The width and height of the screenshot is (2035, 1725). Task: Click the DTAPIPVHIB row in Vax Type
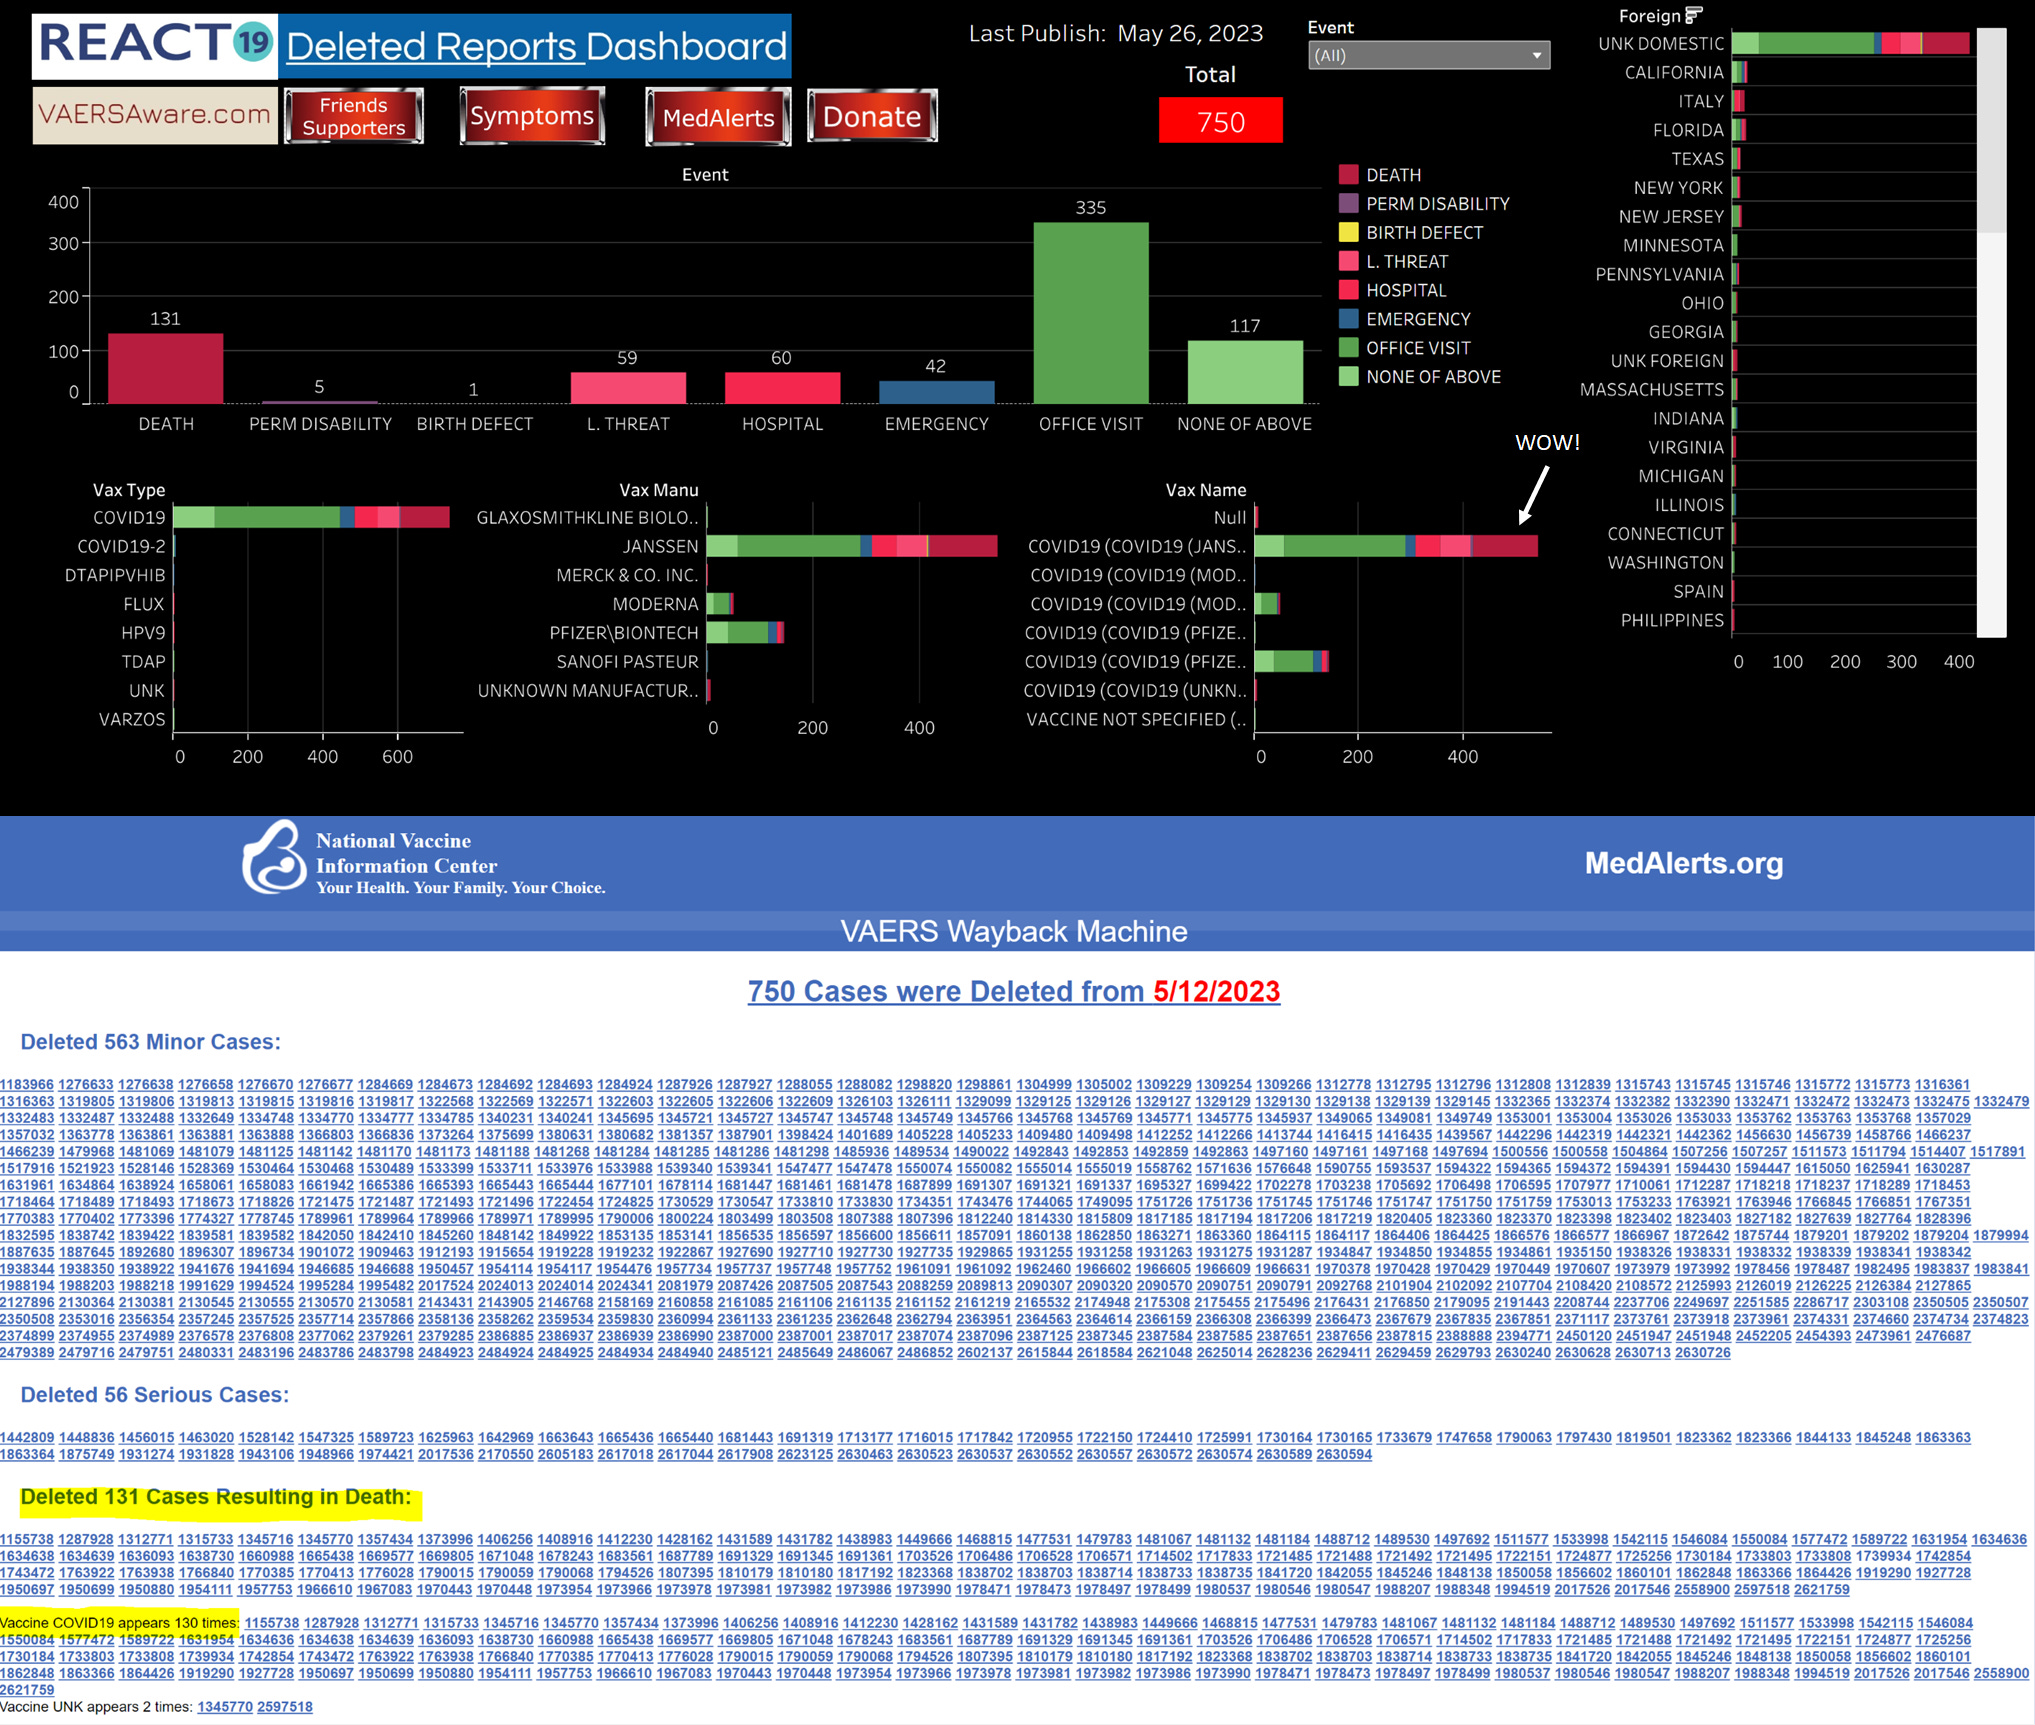click(x=115, y=576)
